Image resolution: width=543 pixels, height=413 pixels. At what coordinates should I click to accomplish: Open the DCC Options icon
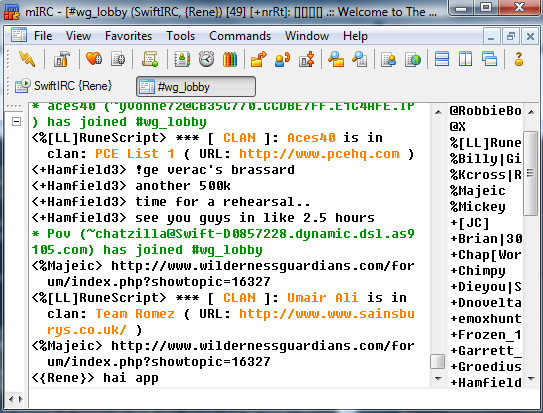click(x=307, y=59)
